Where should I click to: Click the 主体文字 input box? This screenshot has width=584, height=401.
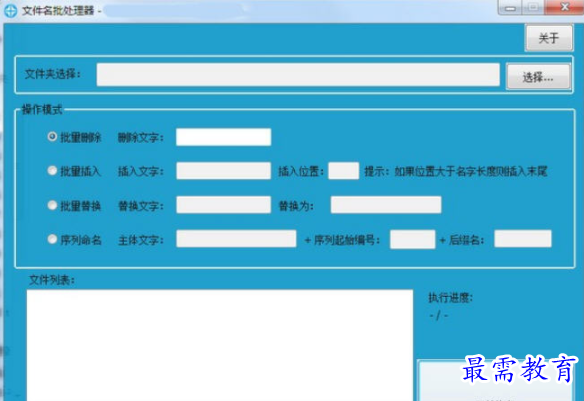(x=236, y=239)
